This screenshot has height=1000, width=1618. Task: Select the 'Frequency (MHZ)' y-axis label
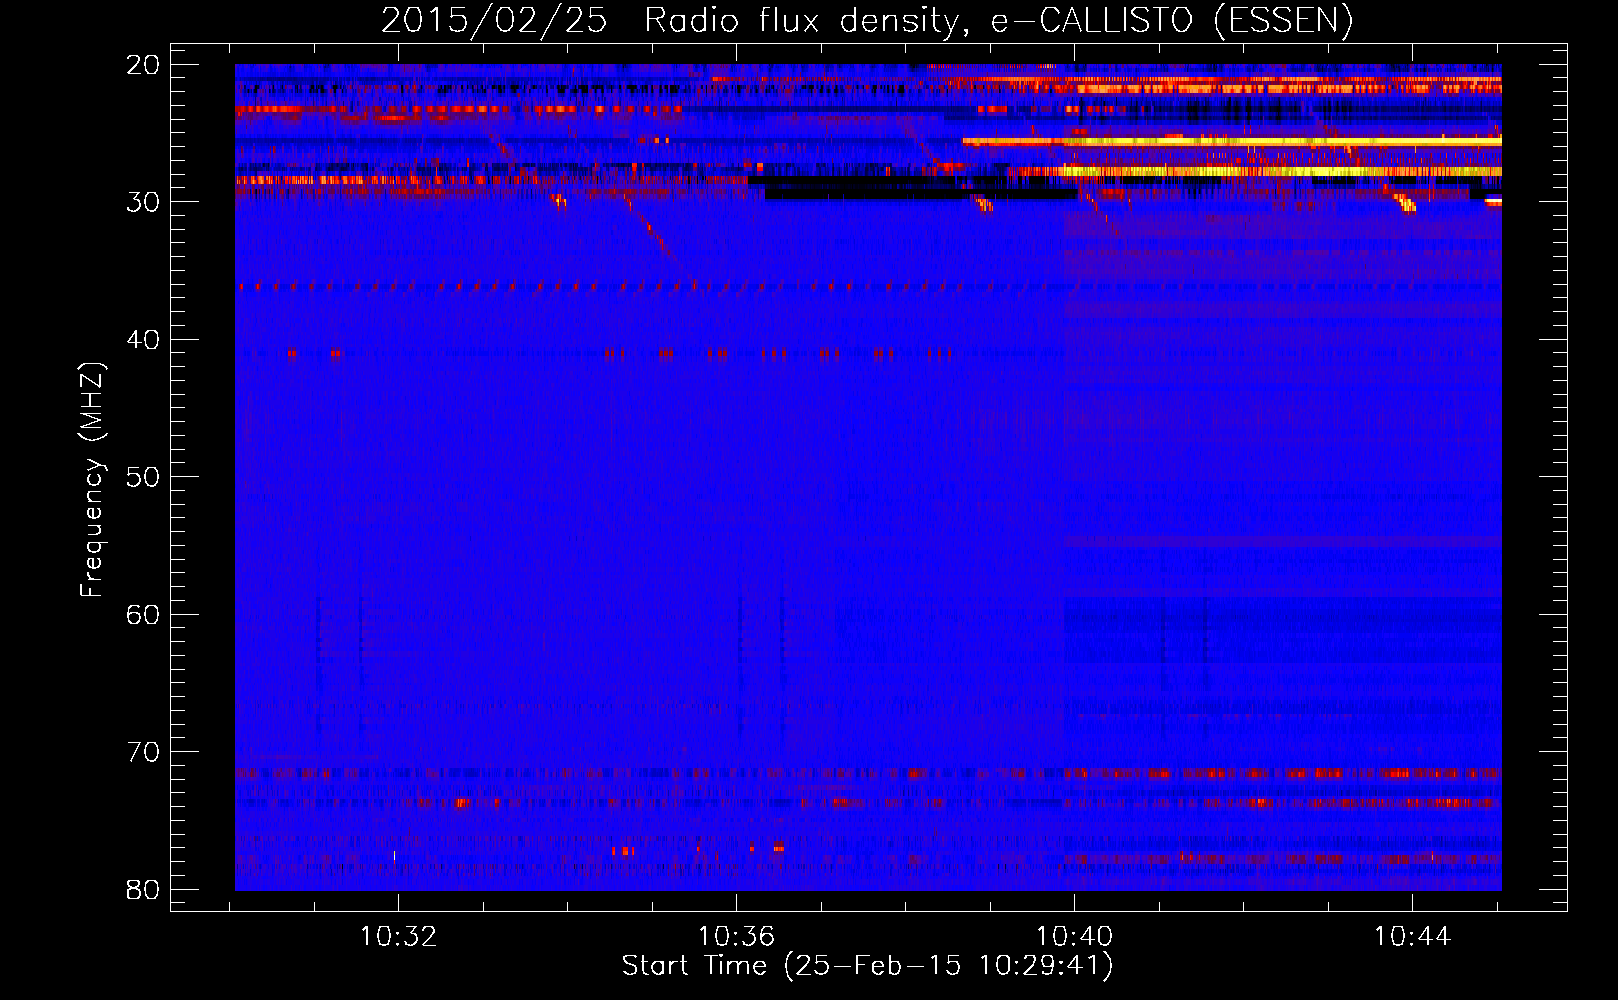(92, 480)
